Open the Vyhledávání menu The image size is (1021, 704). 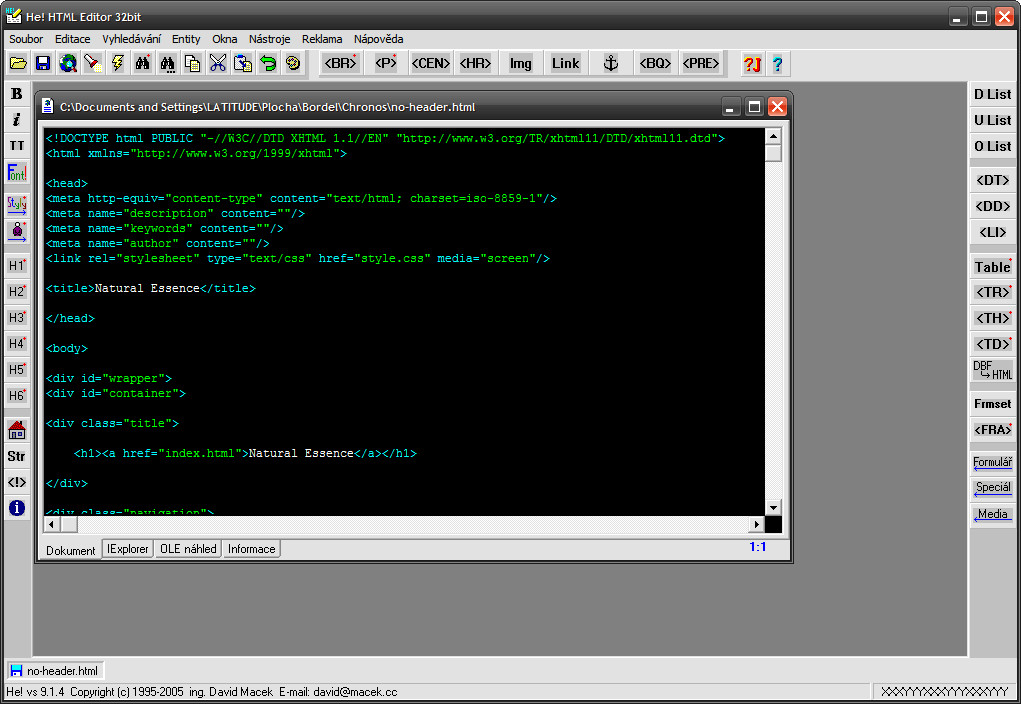click(131, 39)
